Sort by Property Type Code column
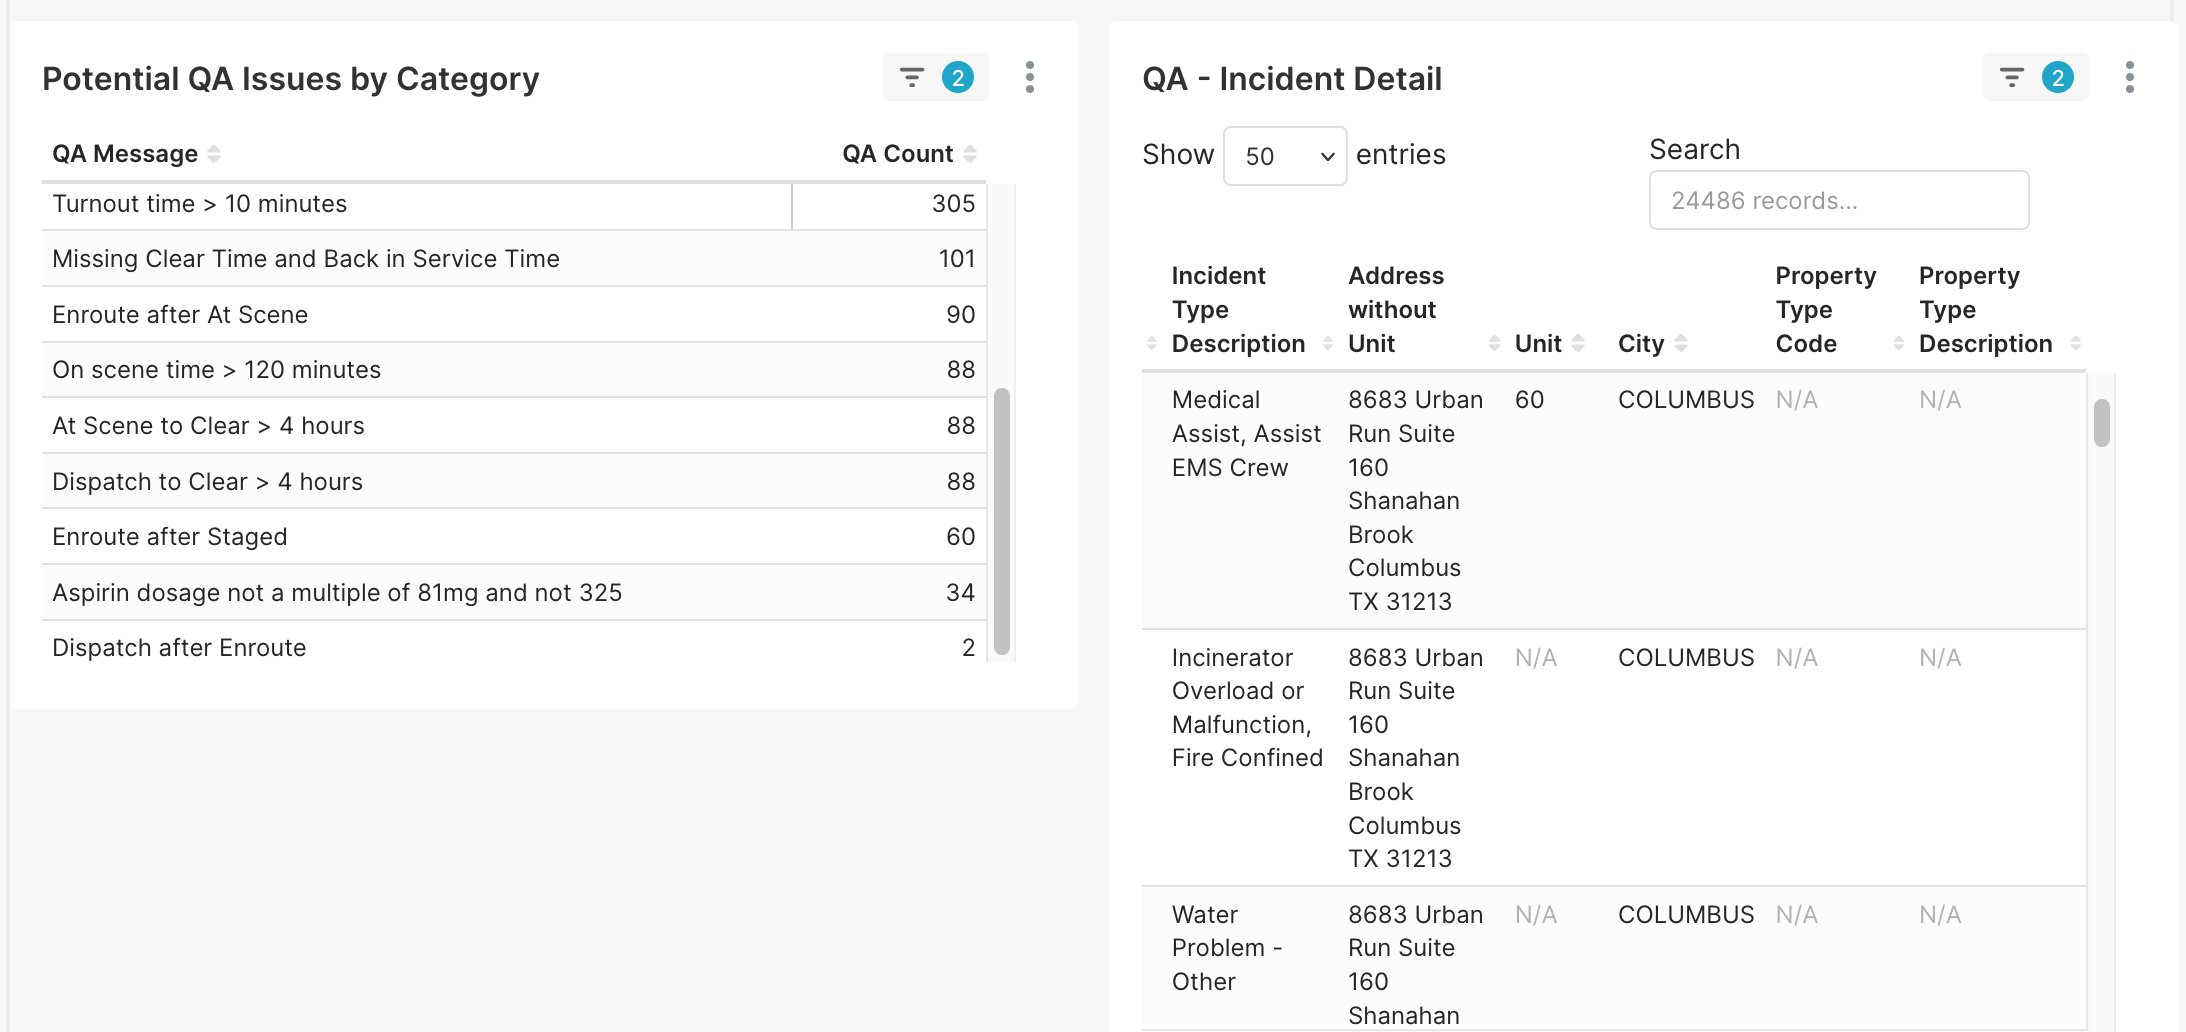The width and height of the screenshot is (2186, 1032). (x=1898, y=344)
